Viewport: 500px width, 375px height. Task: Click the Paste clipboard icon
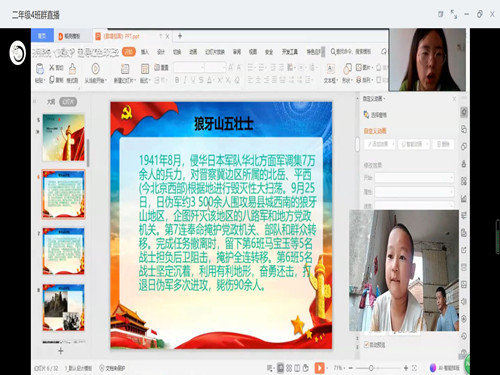point(40,69)
